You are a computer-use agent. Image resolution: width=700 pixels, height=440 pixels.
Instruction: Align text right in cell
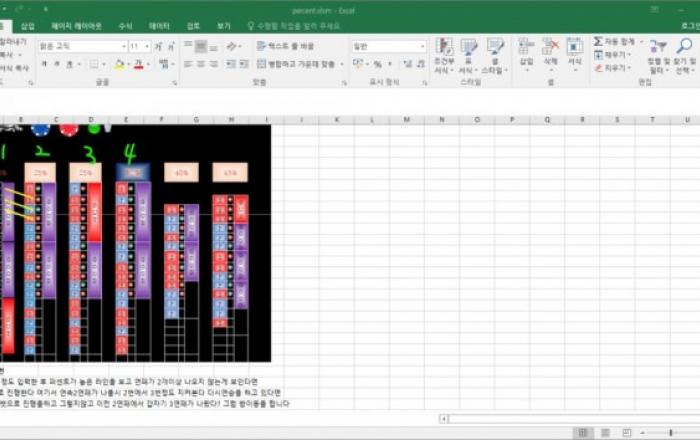[214, 64]
